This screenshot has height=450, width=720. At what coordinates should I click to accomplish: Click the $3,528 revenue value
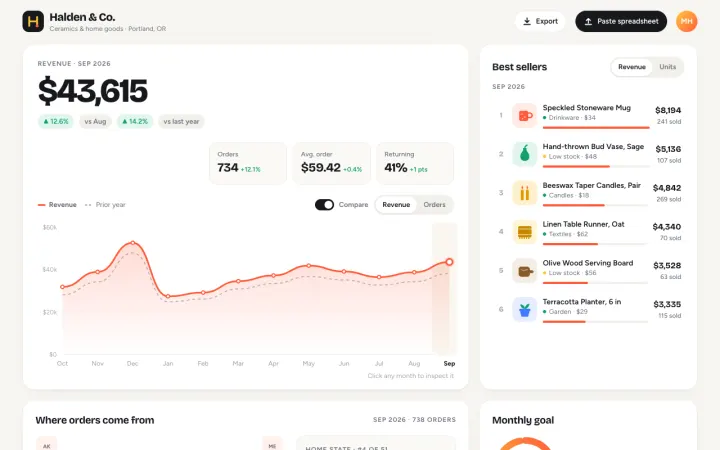click(x=667, y=265)
